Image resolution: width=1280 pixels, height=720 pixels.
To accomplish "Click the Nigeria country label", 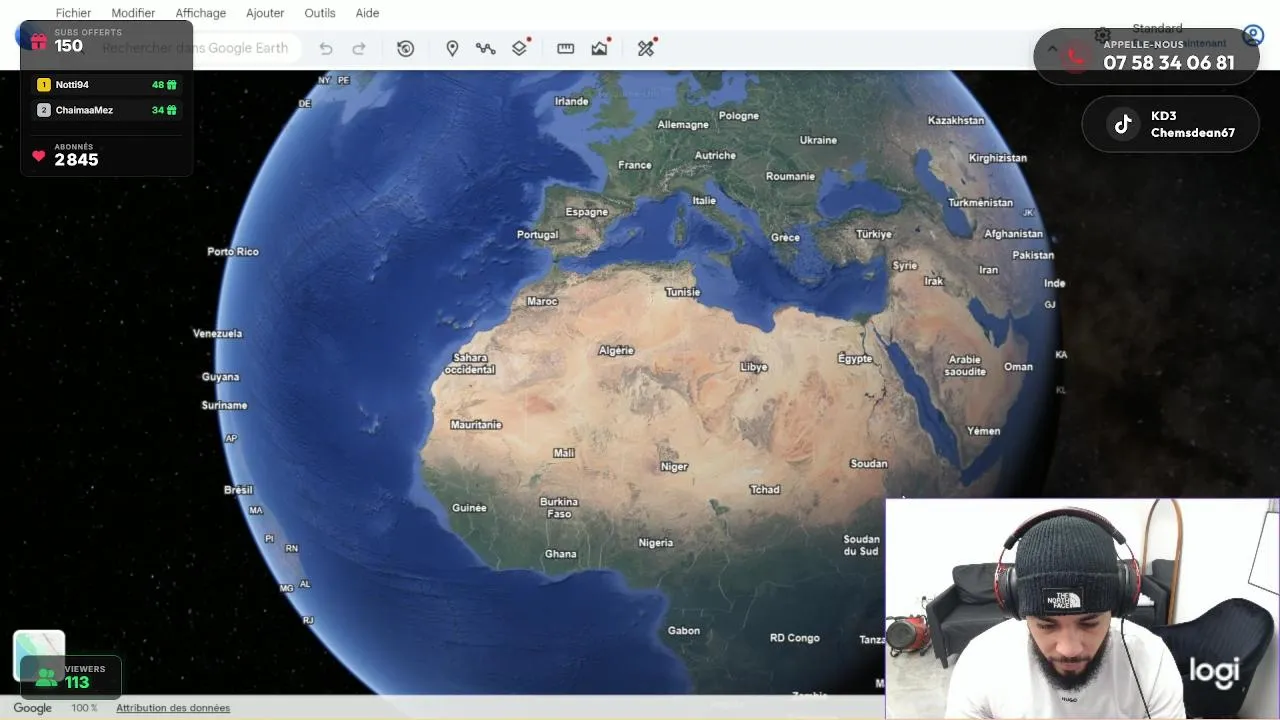I will click(x=656, y=543).
